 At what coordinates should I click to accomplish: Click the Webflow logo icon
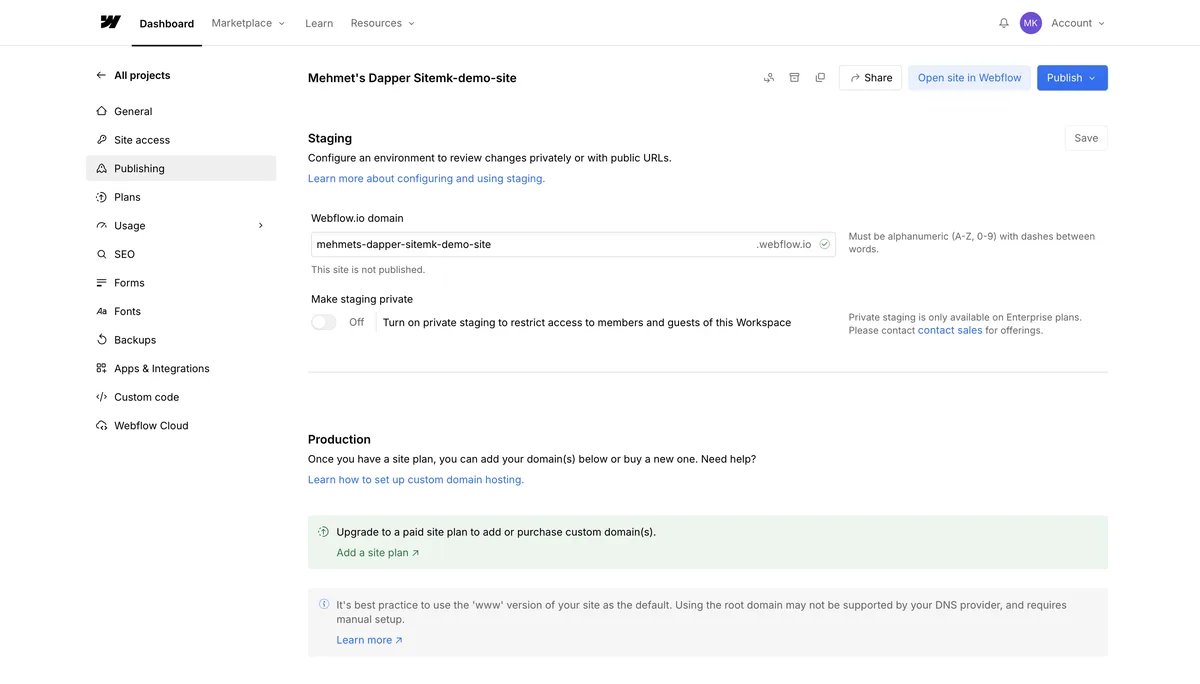point(110,22)
